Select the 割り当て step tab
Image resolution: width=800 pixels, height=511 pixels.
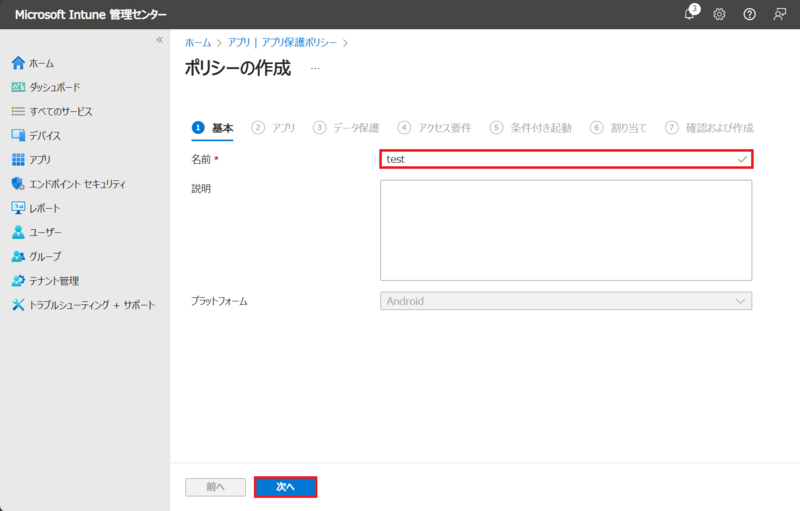(618, 127)
